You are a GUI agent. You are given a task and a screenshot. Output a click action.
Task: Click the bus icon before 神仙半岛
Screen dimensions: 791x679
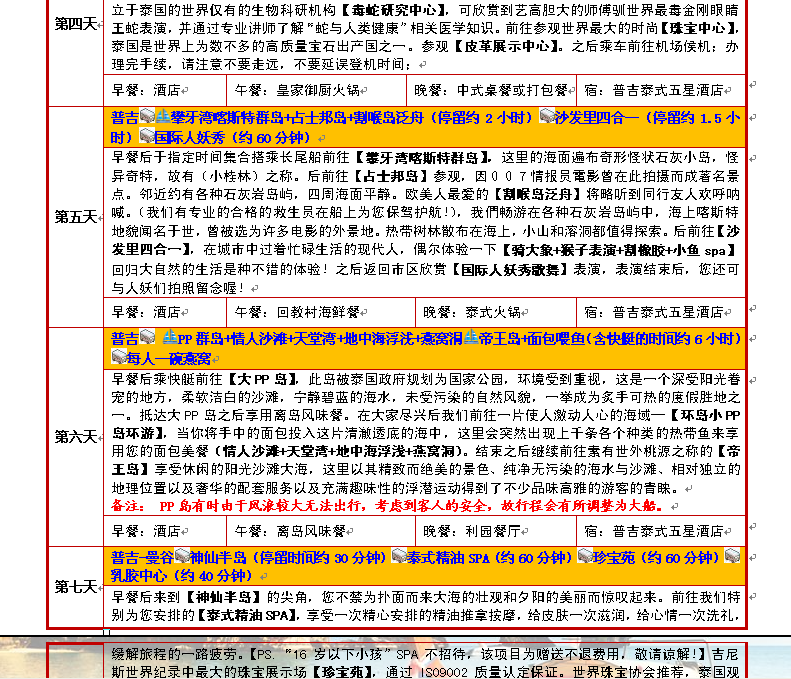click(181, 556)
